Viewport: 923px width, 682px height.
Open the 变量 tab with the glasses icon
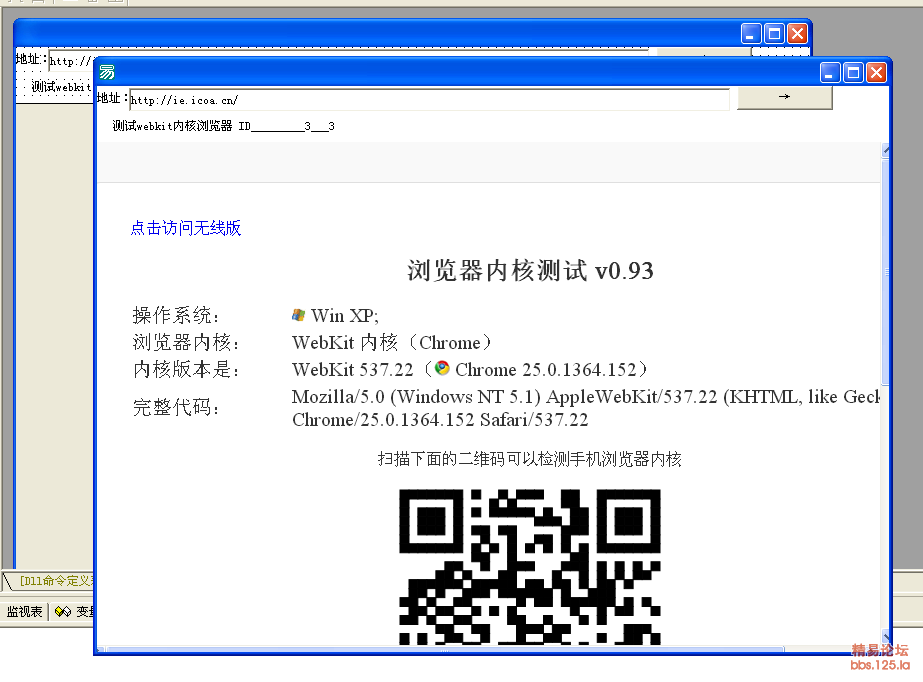click(x=74, y=612)
